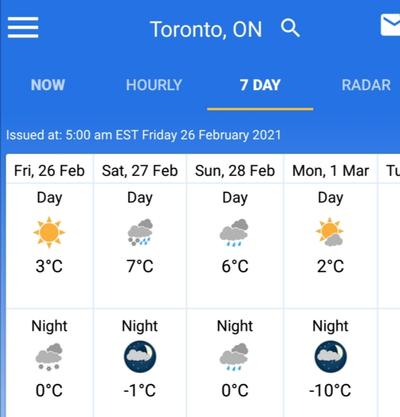The height and width of the screenshot is (417, 400).
Task: Tap the Monday night -10°C temperature
Action: (330, 390)
